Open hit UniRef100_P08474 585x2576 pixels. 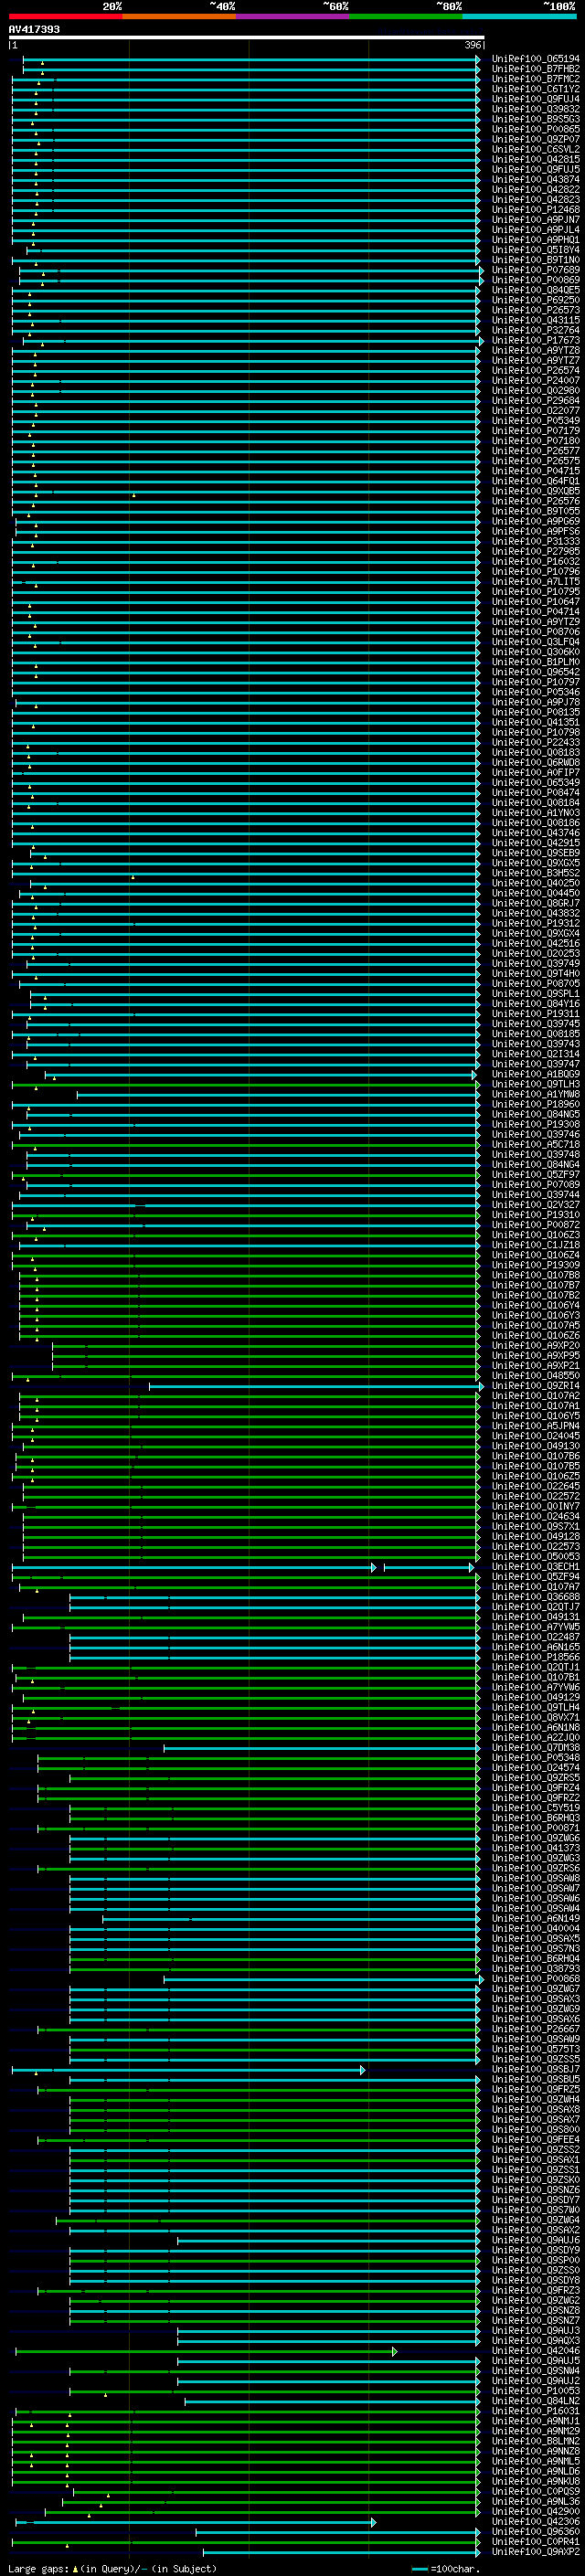click(535, 792)
